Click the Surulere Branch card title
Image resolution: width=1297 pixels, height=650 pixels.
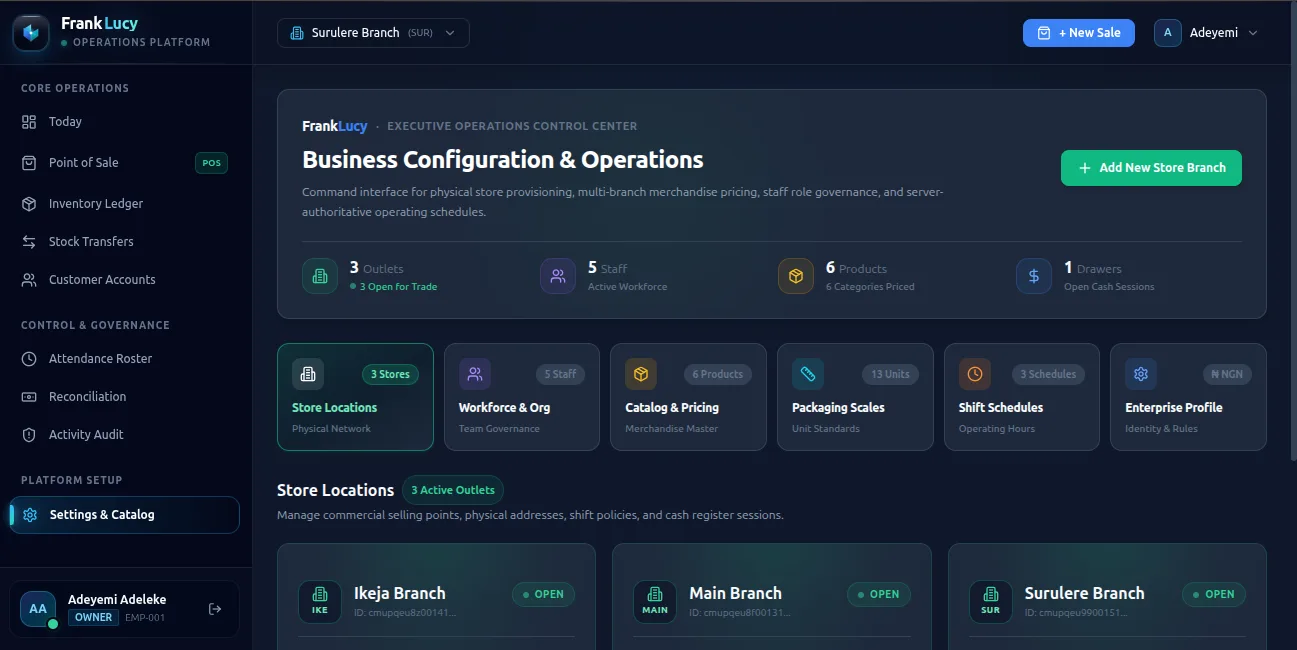click(1085, 593)
